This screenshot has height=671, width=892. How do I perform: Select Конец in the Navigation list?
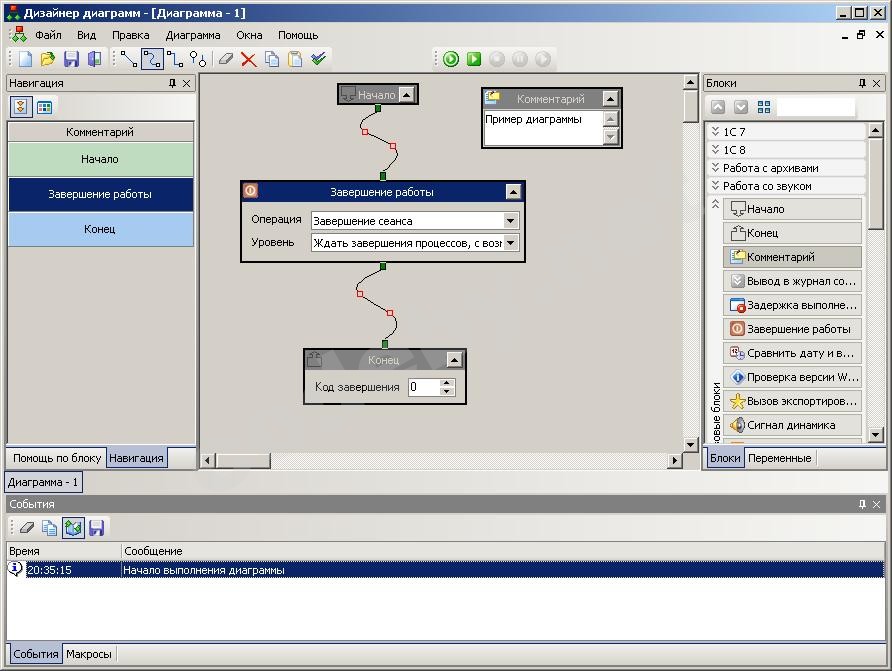click(x=100, y=229)
